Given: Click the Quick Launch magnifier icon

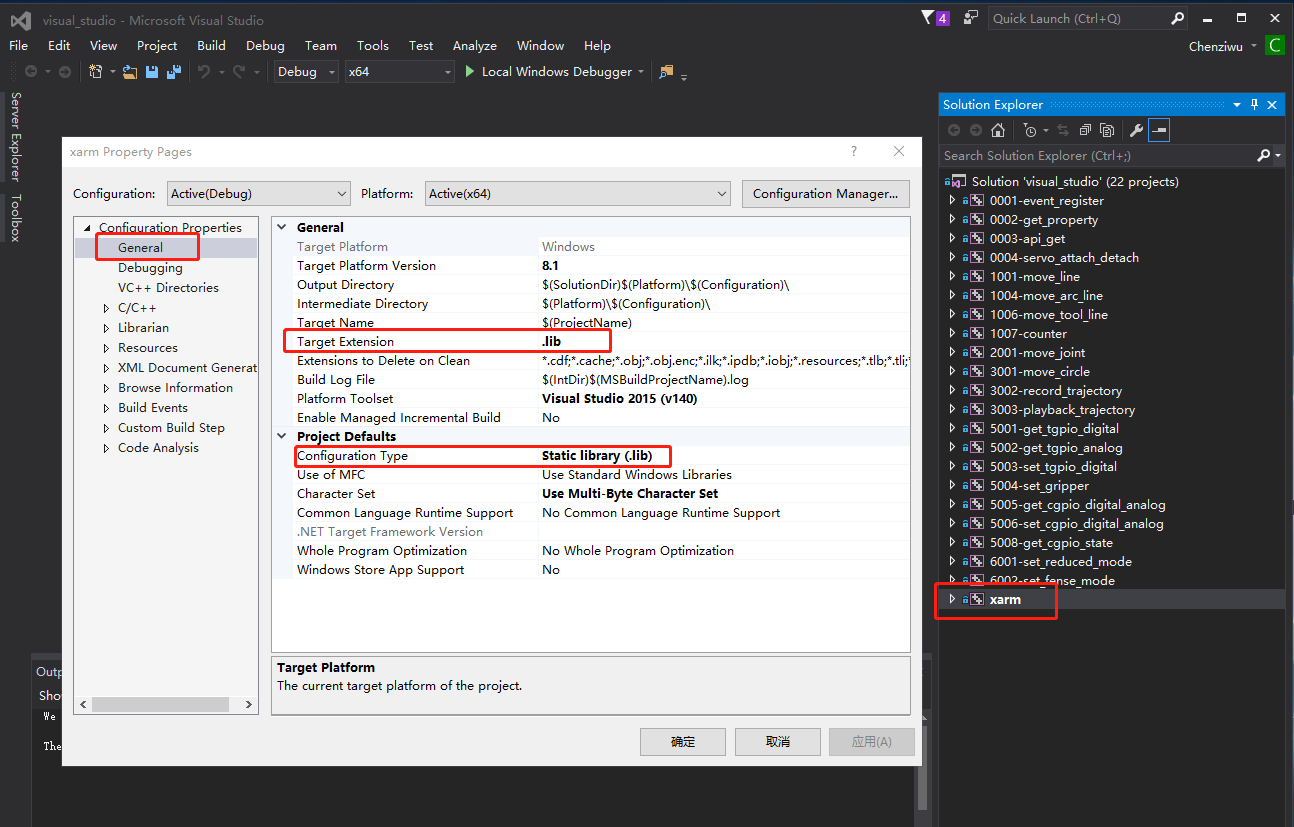Looking at the screenshot, I should pyautogui.click(x=1177, y=18).
